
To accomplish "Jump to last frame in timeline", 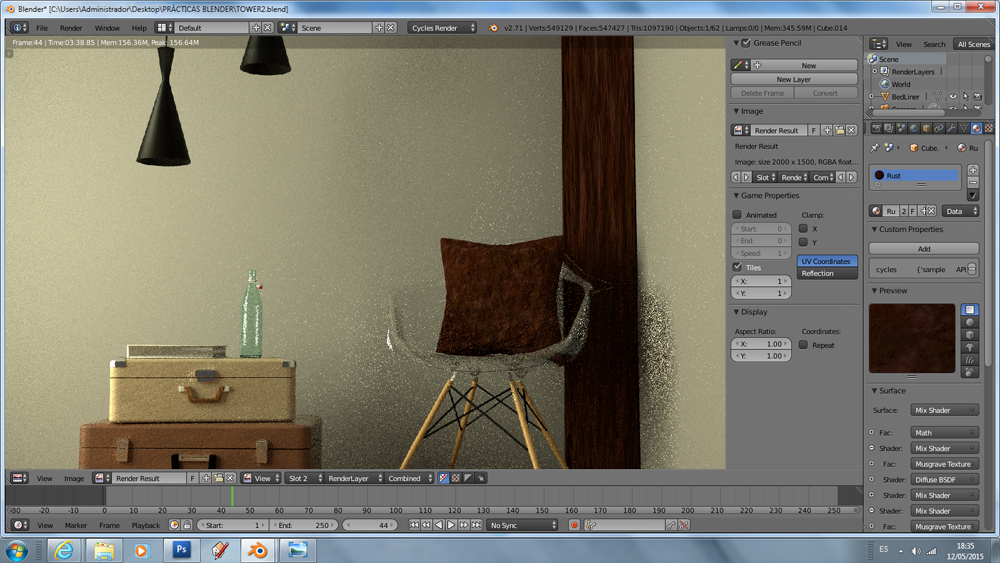I will point(476,525).
